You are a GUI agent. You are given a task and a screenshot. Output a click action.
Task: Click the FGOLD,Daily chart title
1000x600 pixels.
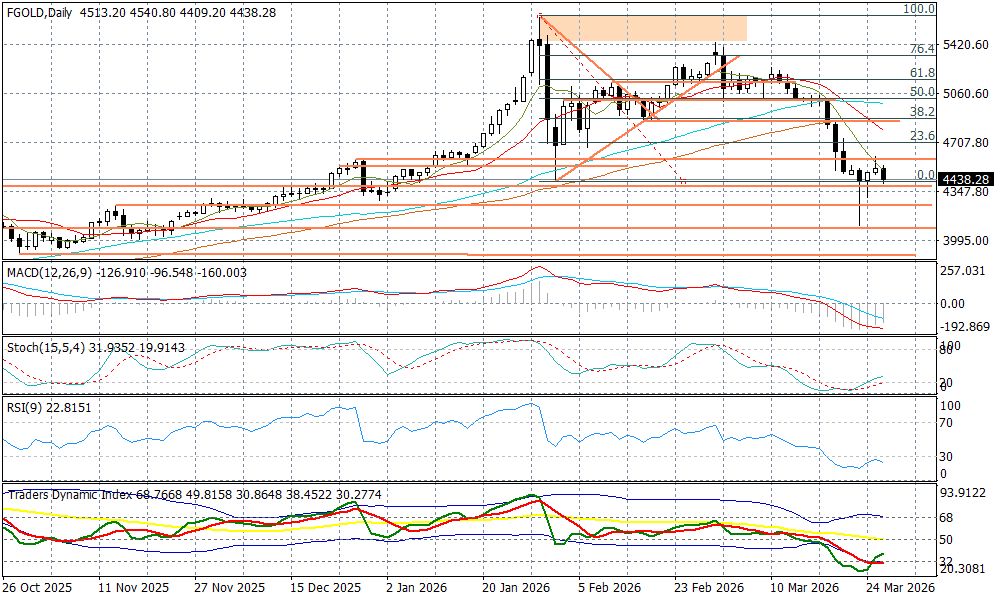45,12
